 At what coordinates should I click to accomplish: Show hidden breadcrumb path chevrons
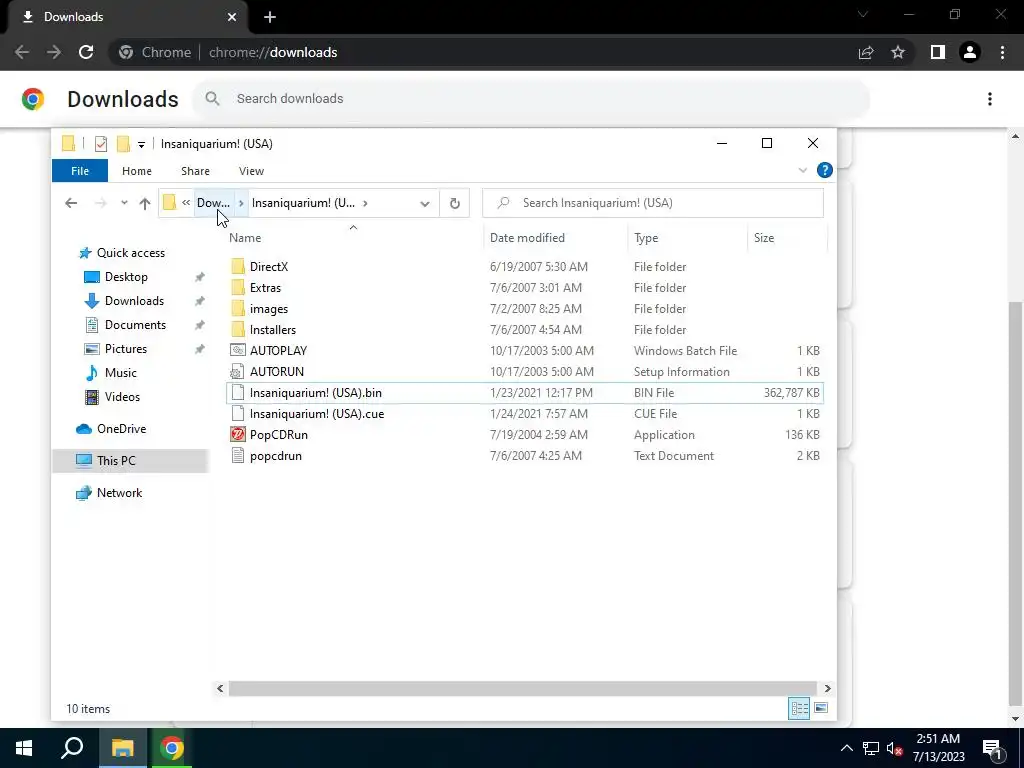point(186,203)
